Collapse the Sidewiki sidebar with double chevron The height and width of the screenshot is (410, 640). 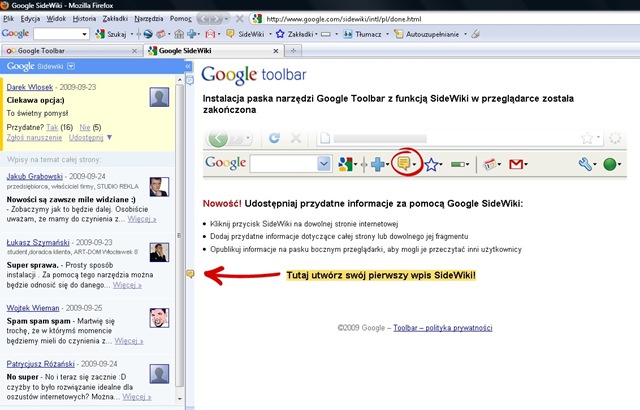[188, 66]
